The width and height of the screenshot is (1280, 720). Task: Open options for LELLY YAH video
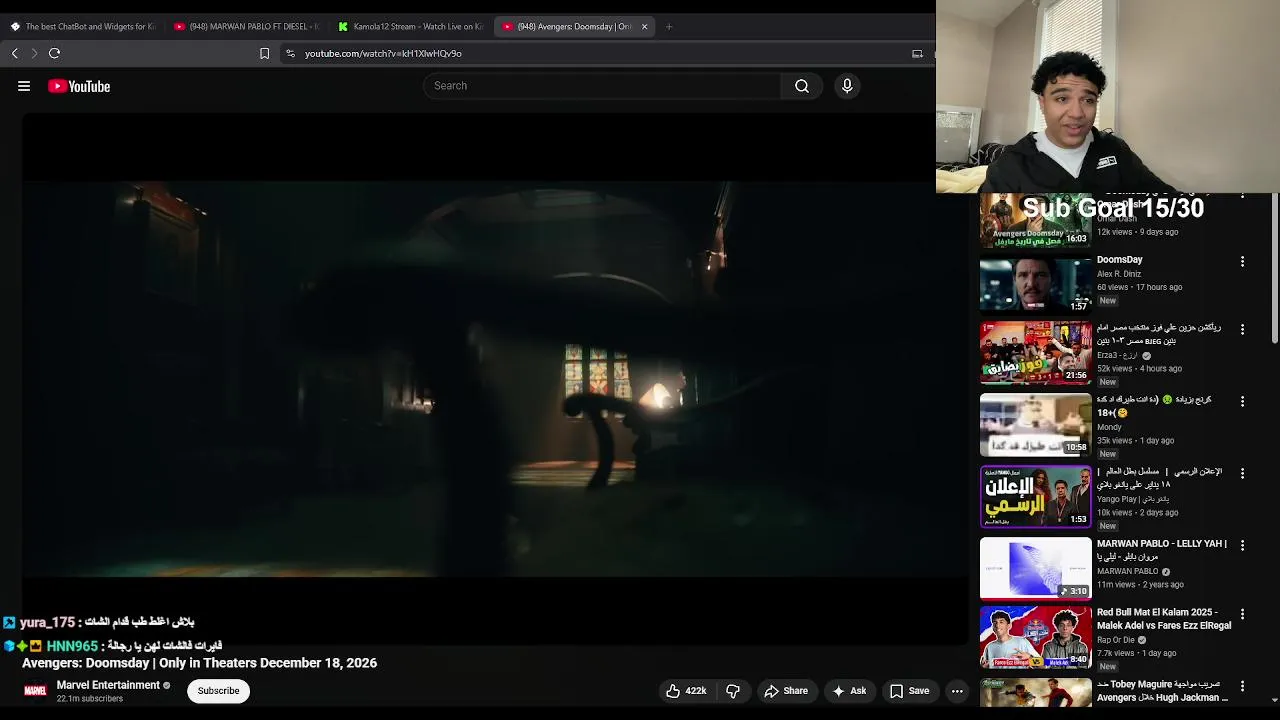coord(1242,545)
